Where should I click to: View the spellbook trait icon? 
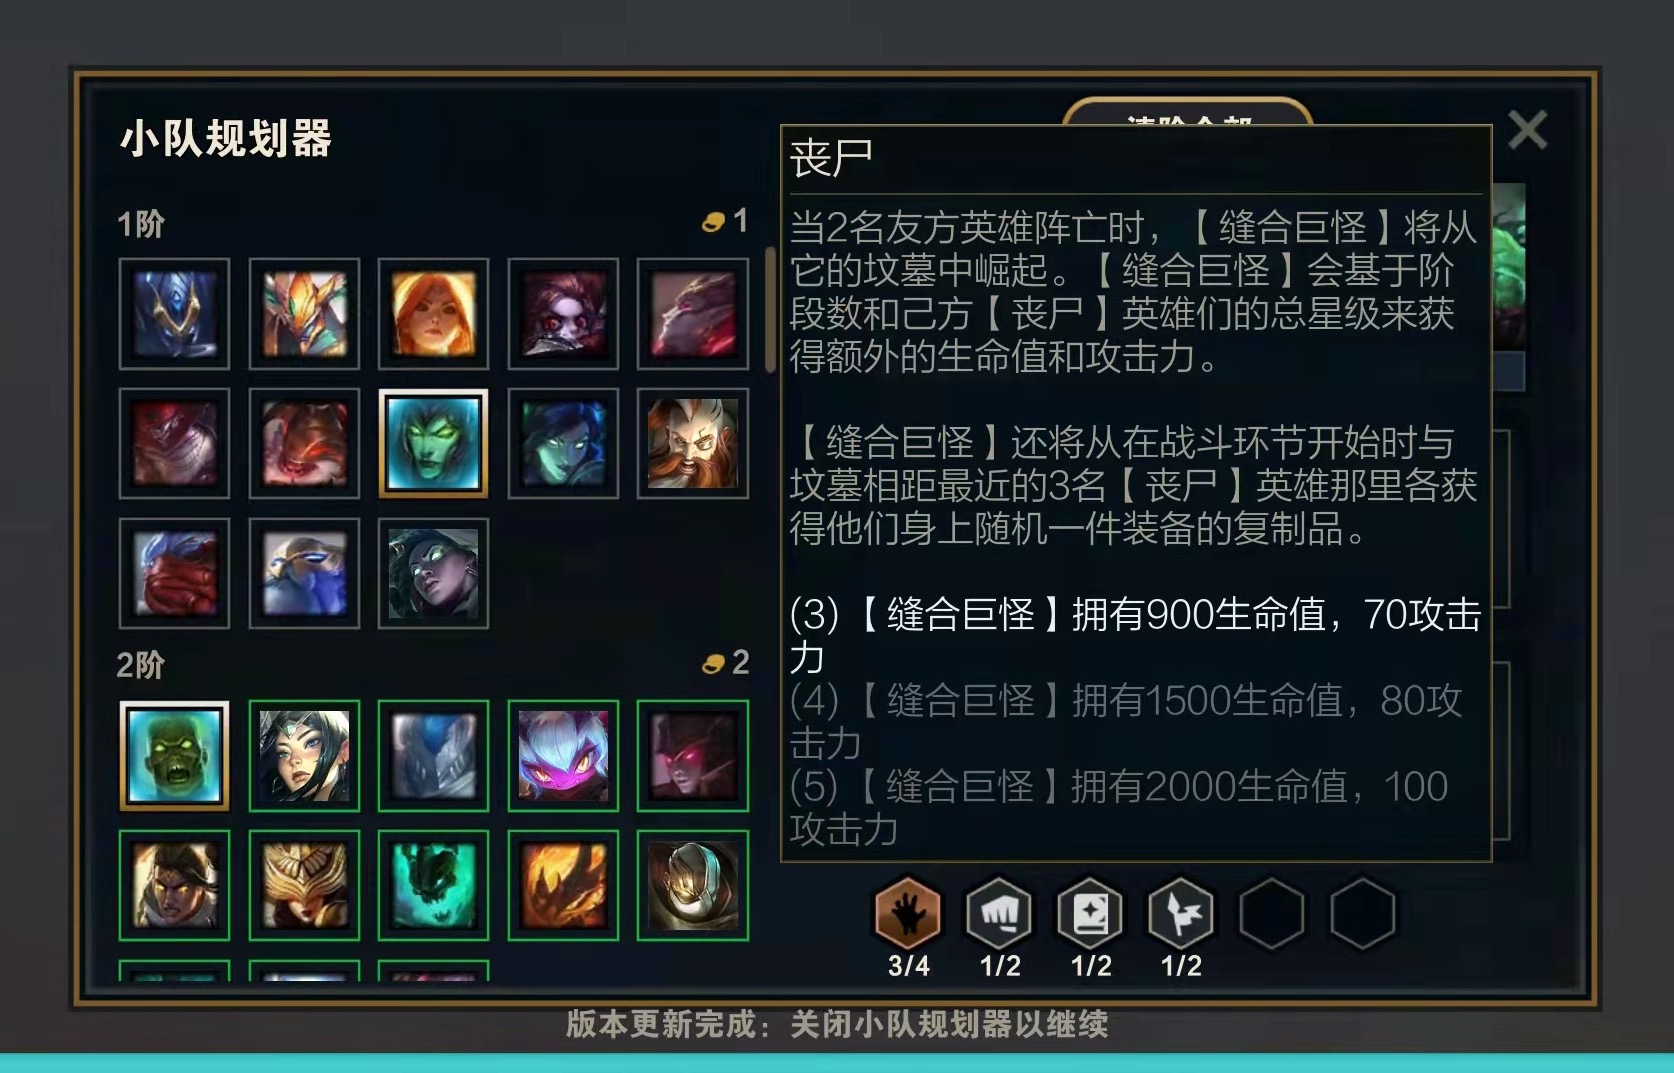click(1090, 913)
